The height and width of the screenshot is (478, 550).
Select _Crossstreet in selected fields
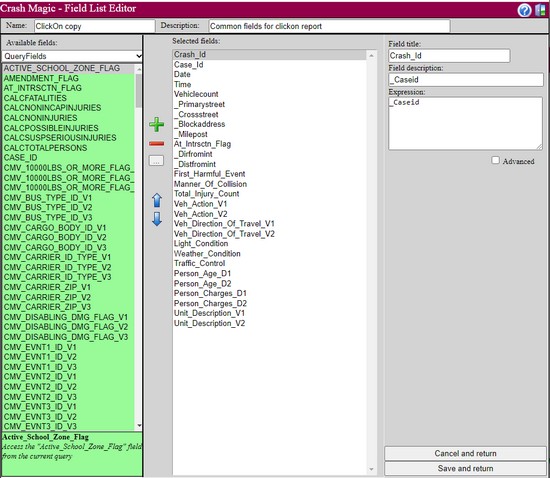[x=269, y=114]
